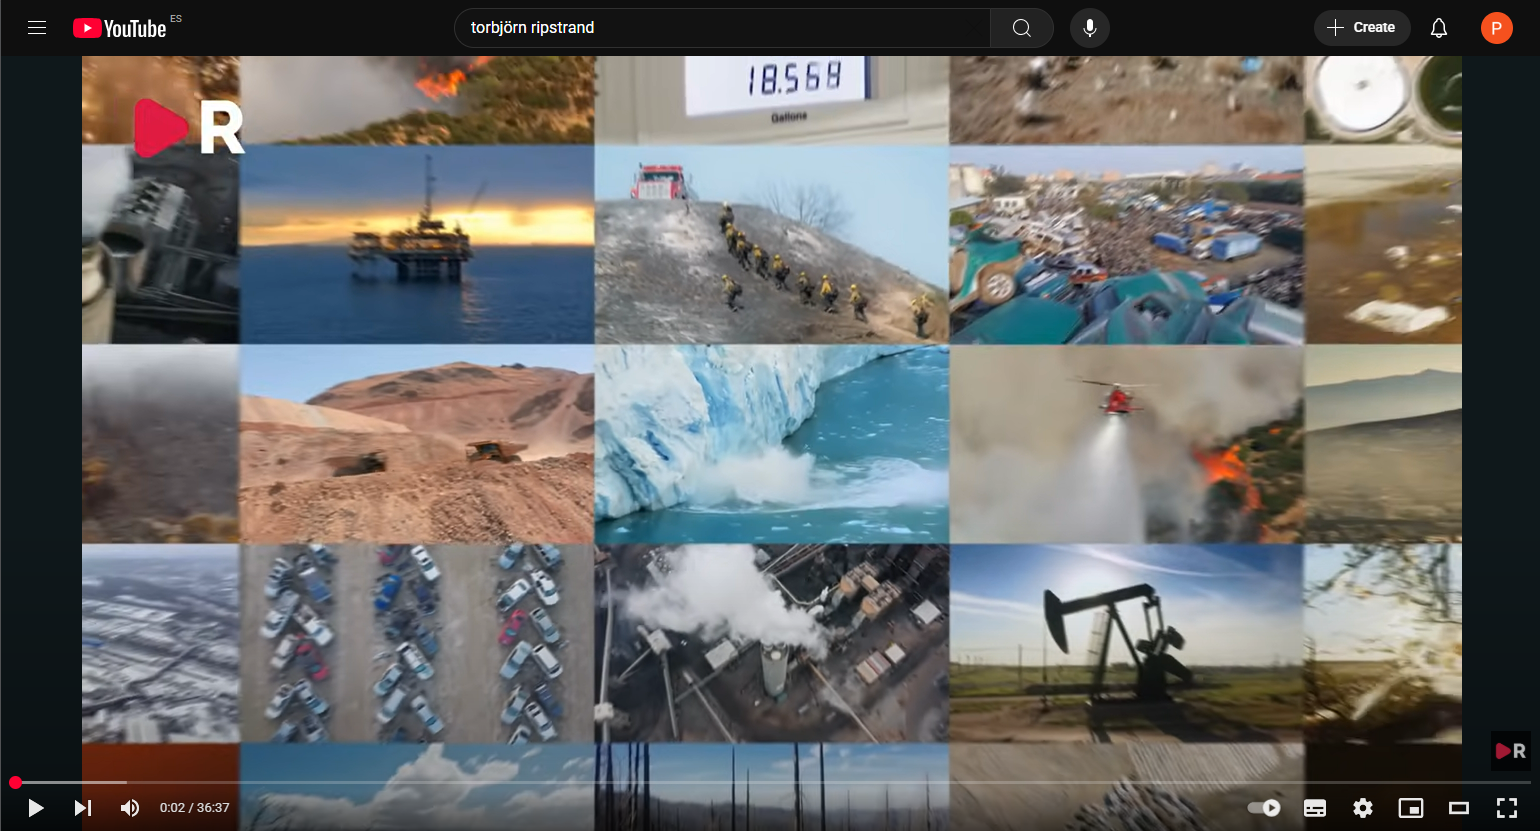This screenshot has width=1540, height=831.
Task: Open the player settings gear
Action: tap(1362, 808)
